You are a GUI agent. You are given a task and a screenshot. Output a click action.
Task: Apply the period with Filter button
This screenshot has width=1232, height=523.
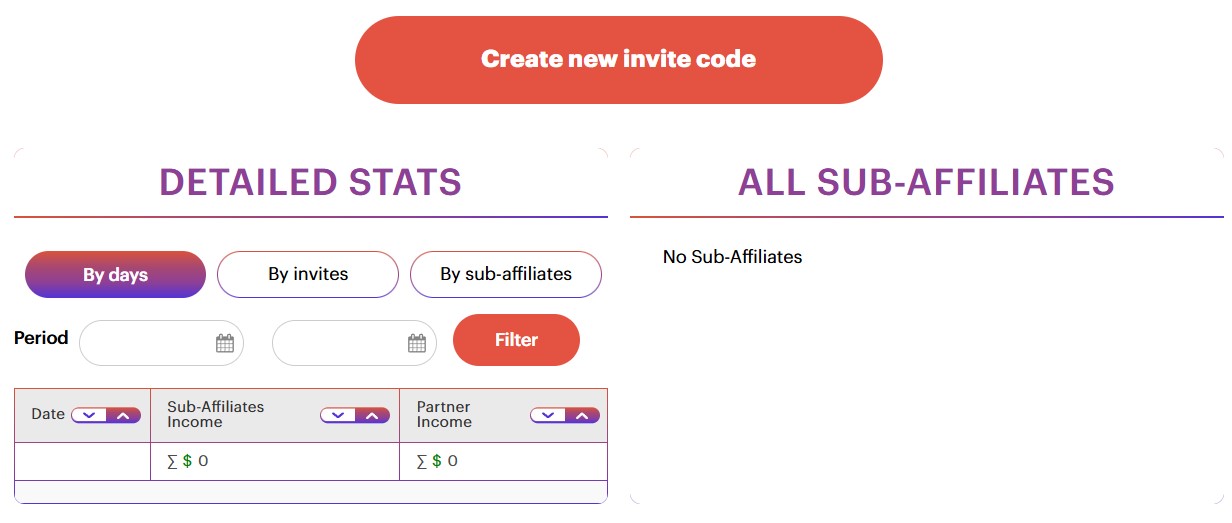pyautogui.click(x=516, y=340)
